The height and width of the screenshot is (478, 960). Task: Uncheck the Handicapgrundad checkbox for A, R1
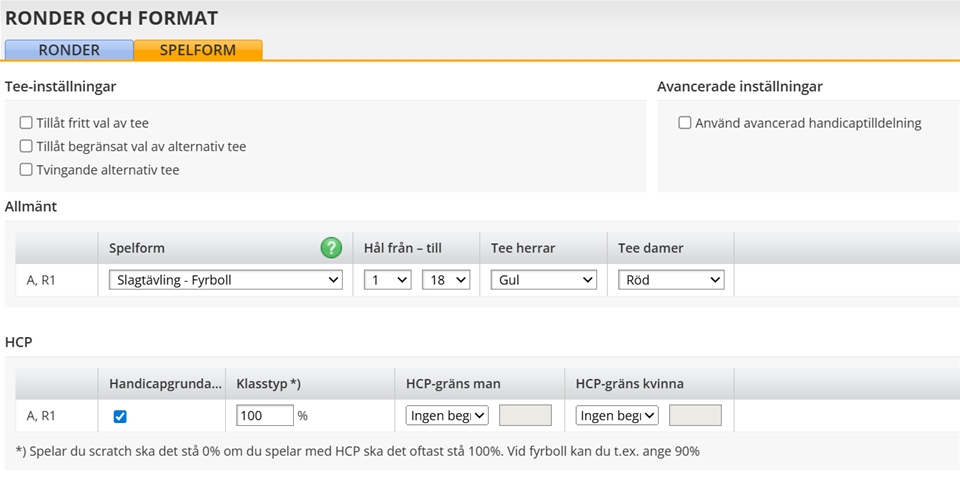(x=121, y=416)
